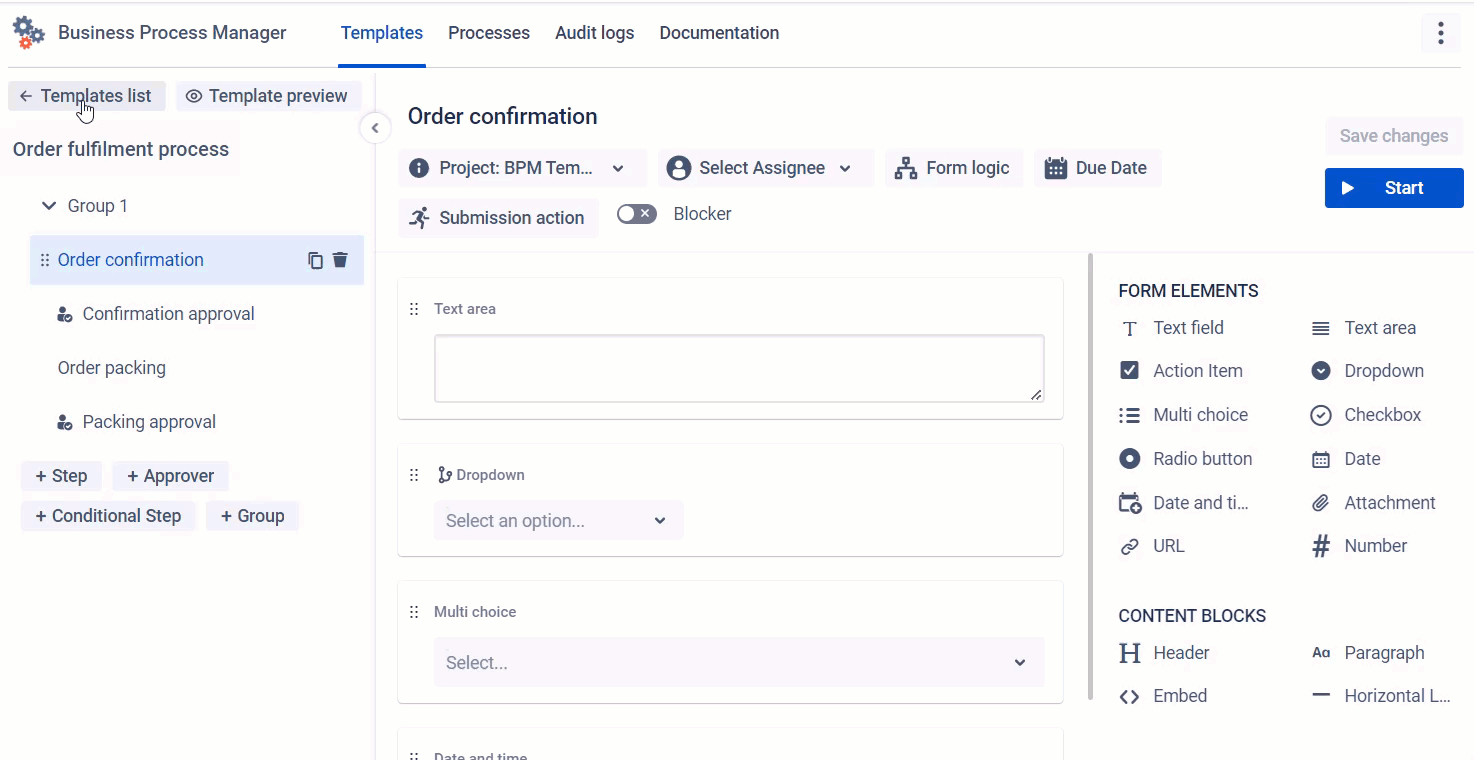Add a Radio button element
The image size is (1474, 760).
[x=1186, y=458]
